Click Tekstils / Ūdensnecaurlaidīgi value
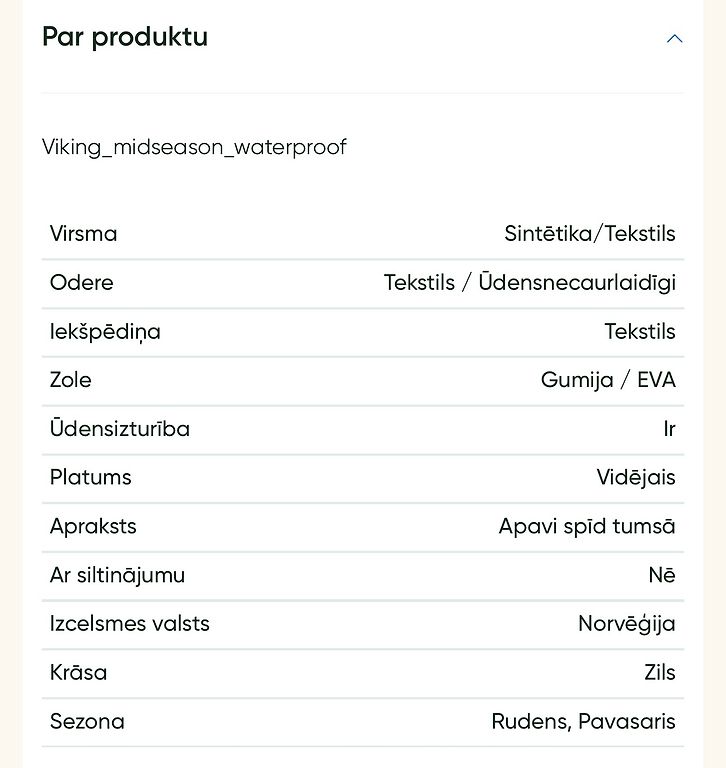The height and width of the screenshot is (768, 726). [530, 283]
